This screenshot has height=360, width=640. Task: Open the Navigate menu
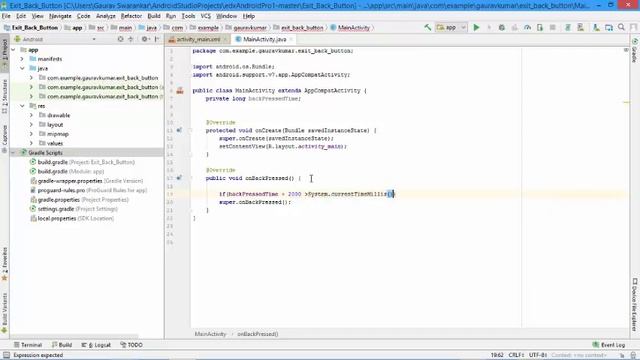(60, 16)
